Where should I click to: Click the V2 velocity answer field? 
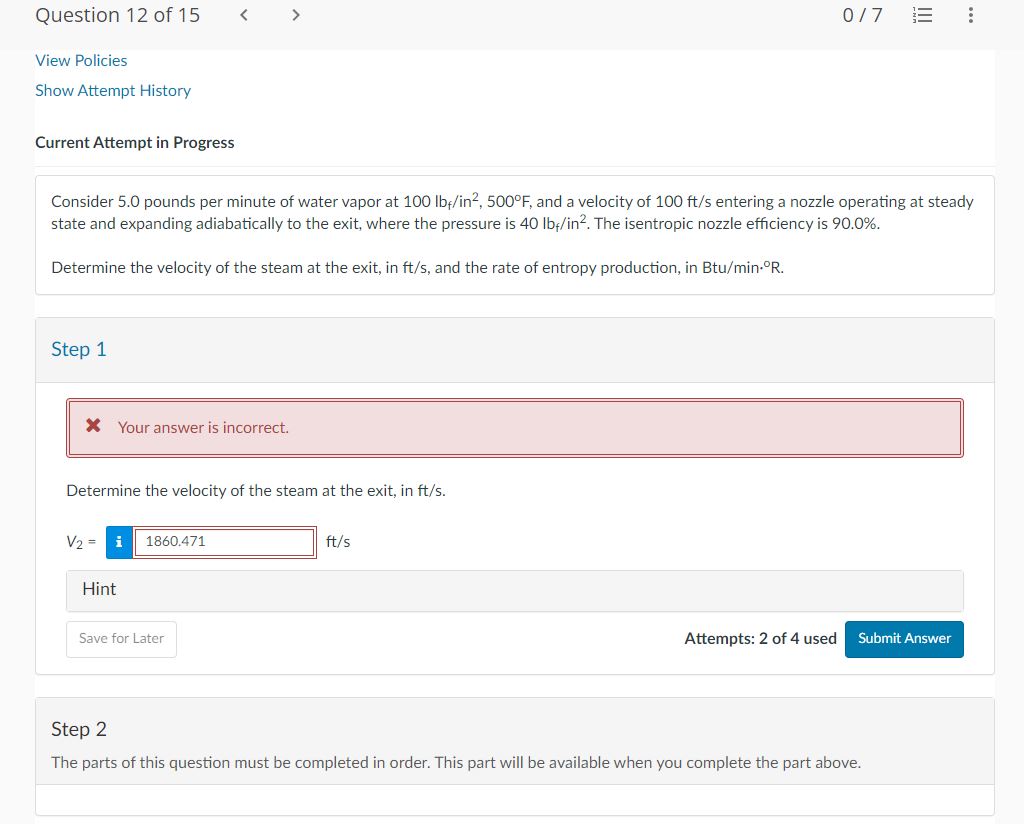225,542
